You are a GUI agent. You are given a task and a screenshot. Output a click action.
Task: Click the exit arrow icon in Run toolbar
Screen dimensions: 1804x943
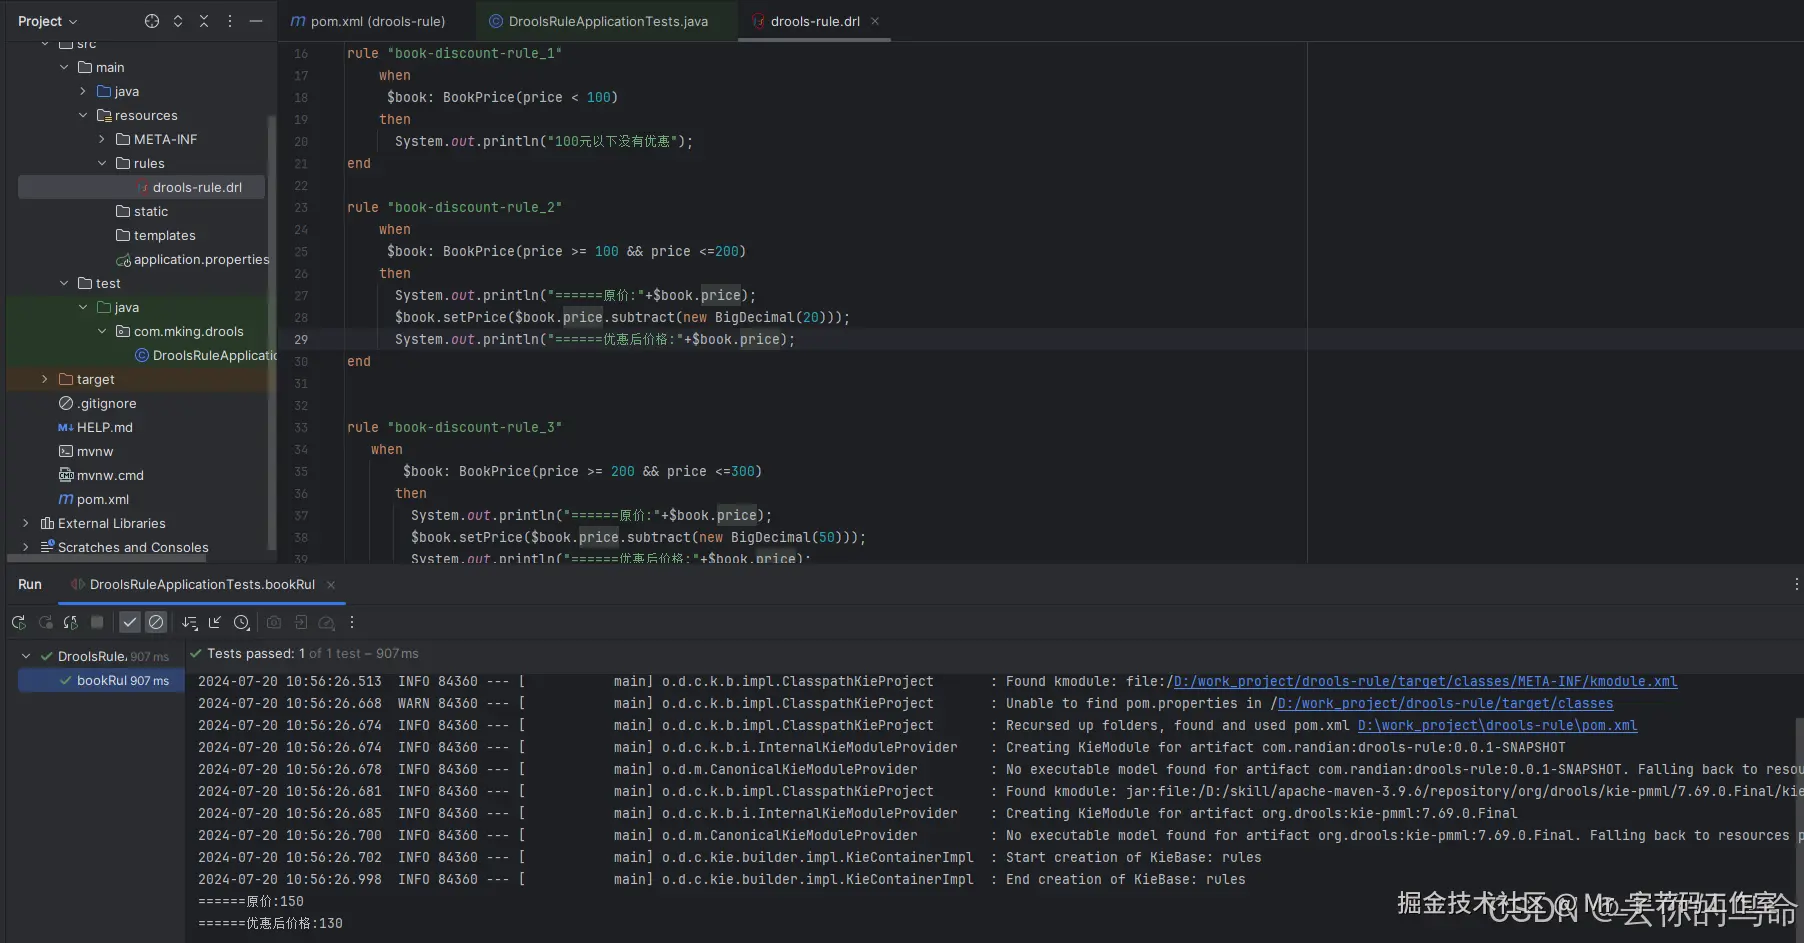tap(300, 622)
